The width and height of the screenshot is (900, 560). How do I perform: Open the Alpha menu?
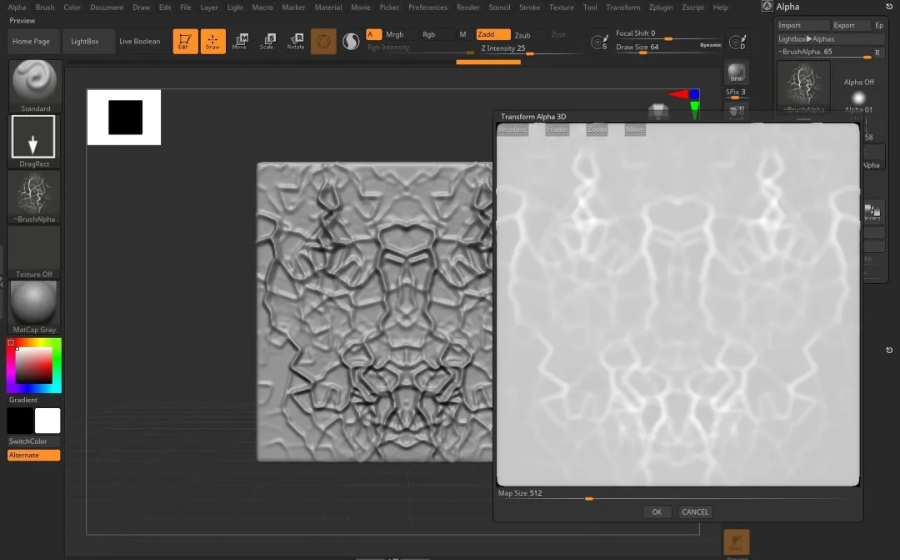tap(17, 7)
